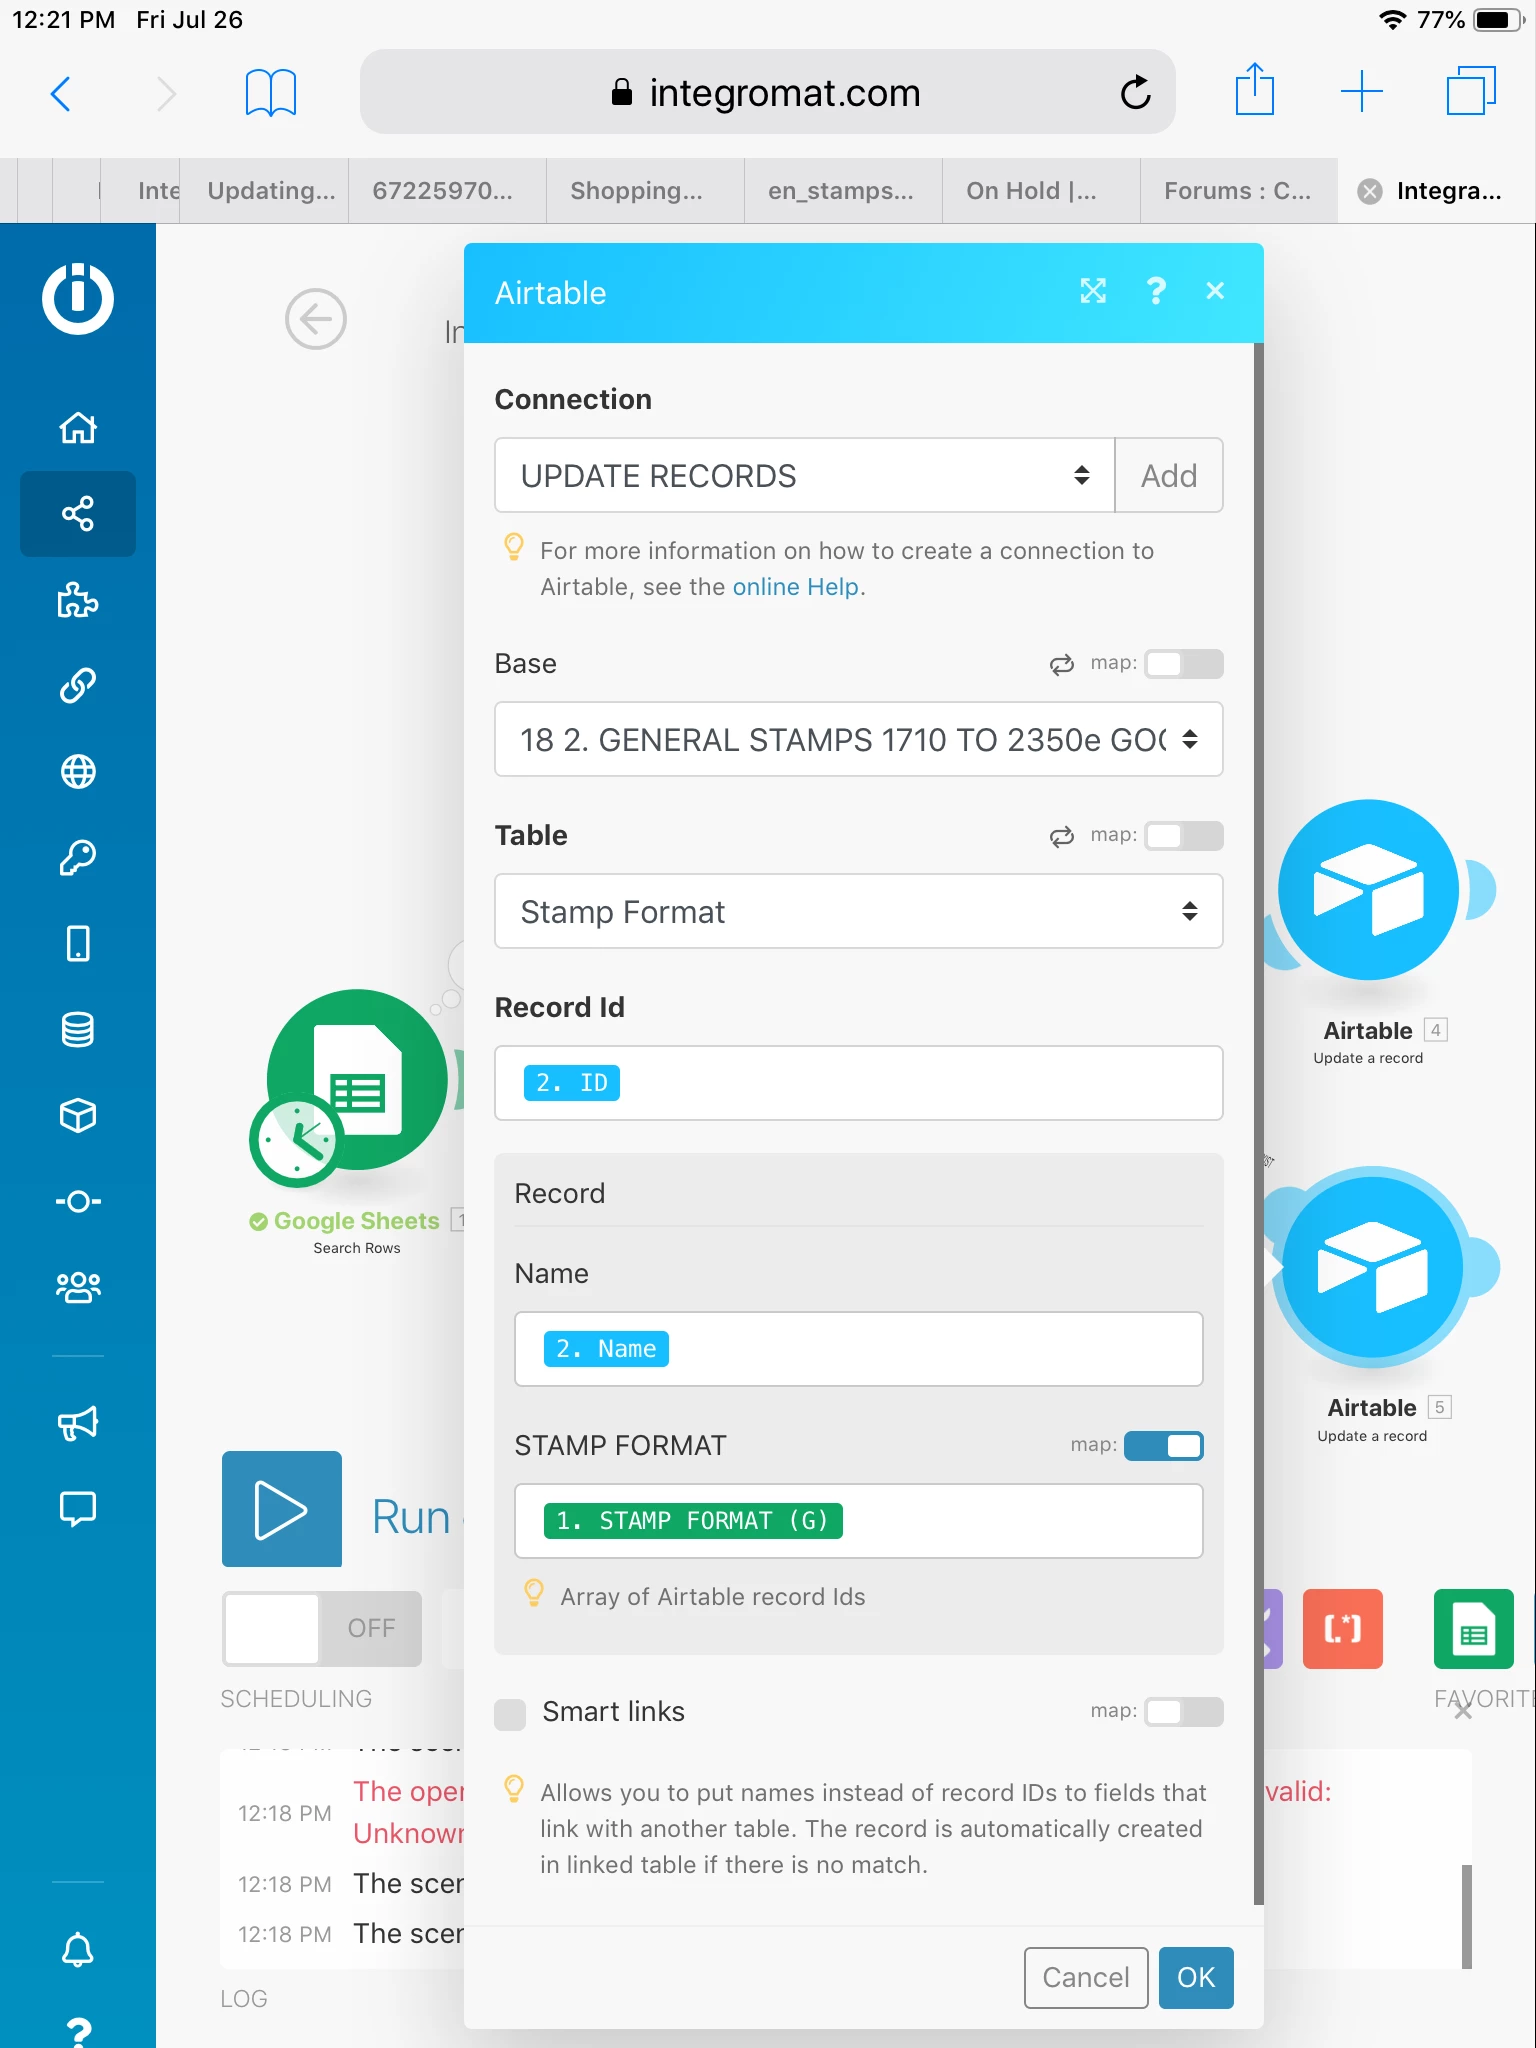The image size is (1536, 2048).
Task: Run the scenario once play button
Action: pos(282,1509)
